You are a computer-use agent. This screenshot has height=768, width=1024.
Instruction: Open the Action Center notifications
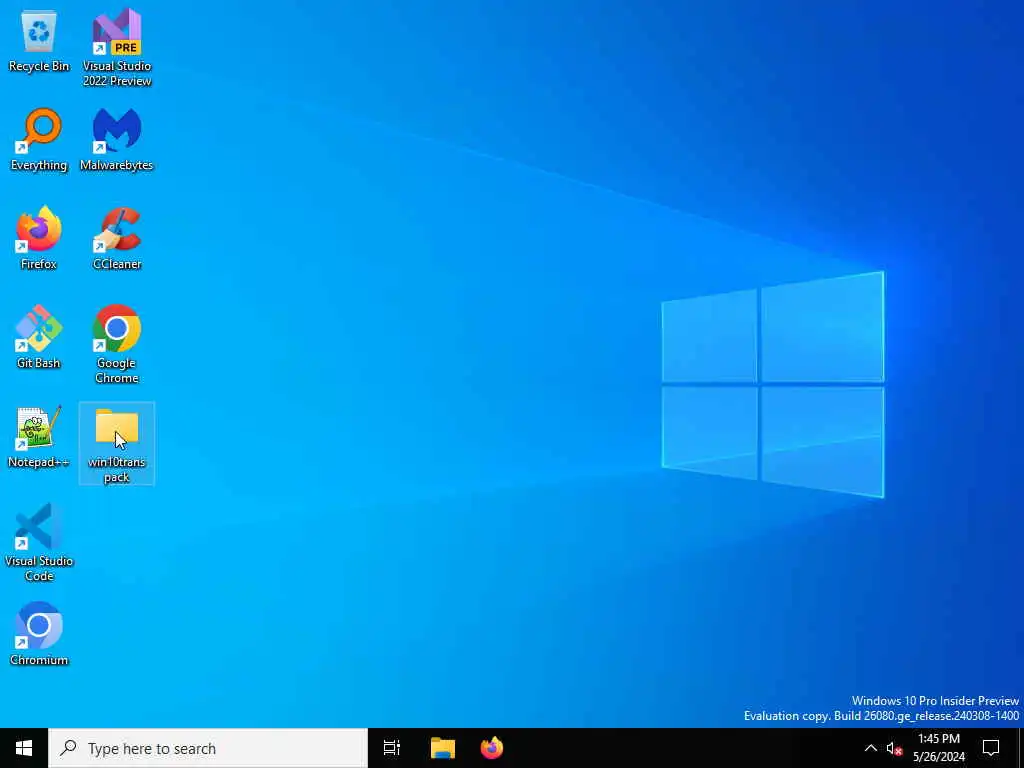991,748
